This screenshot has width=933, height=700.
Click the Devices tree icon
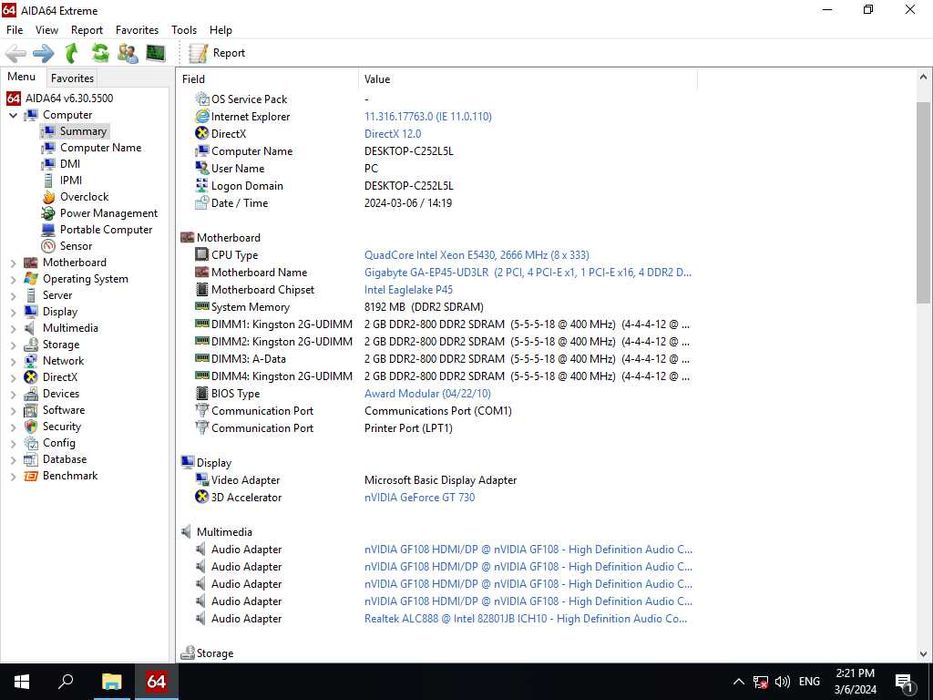point(31,393)
